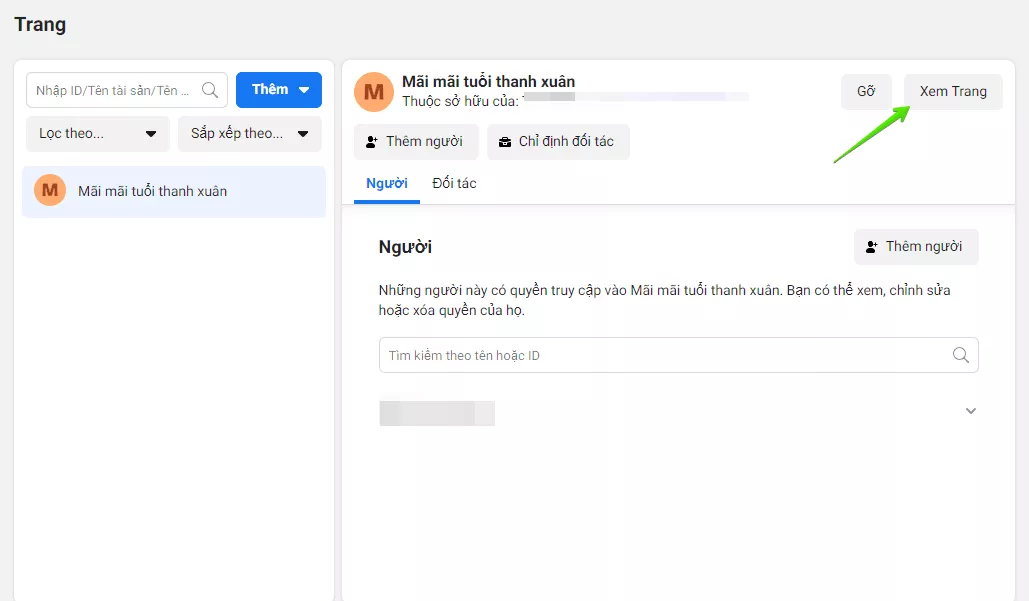Click the Xem Trang button

[953, 92]
